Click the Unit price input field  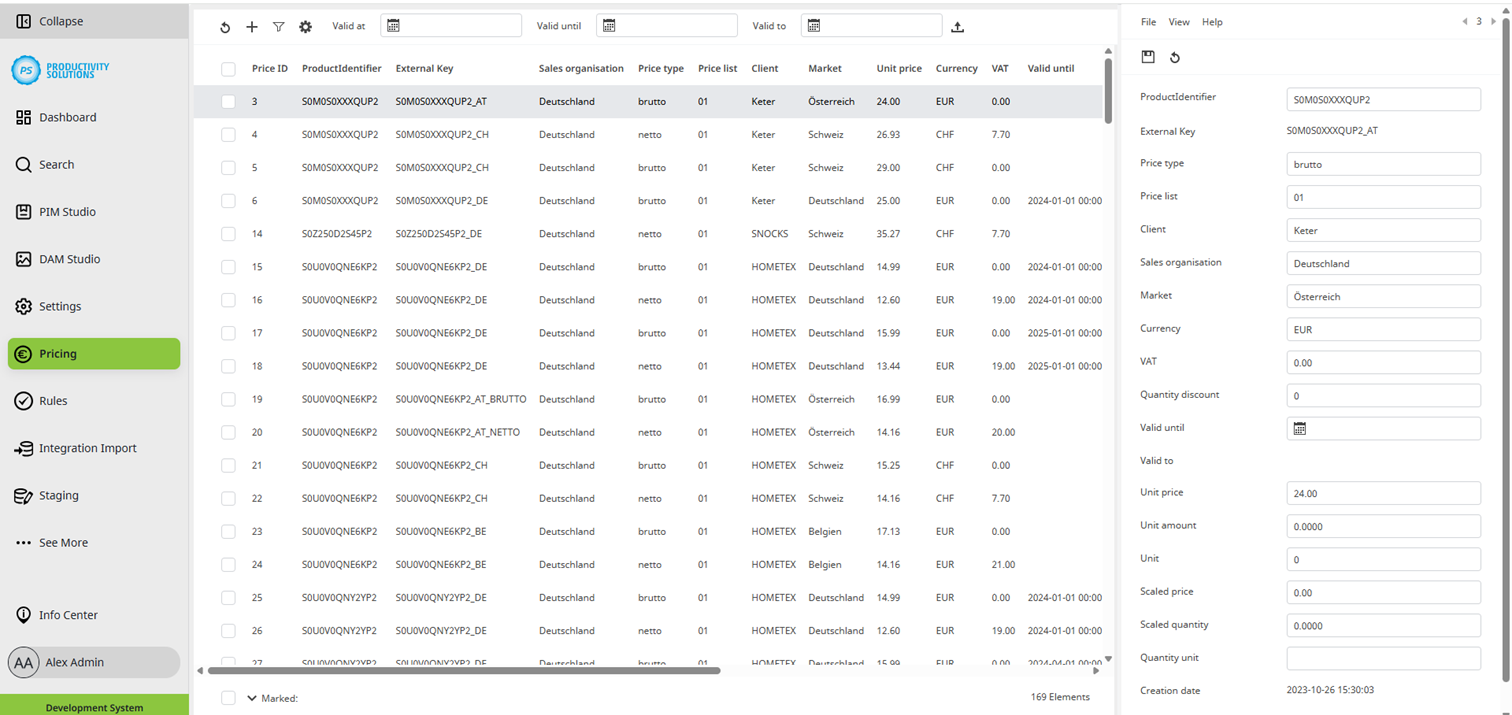click(x=1384, y=493)
